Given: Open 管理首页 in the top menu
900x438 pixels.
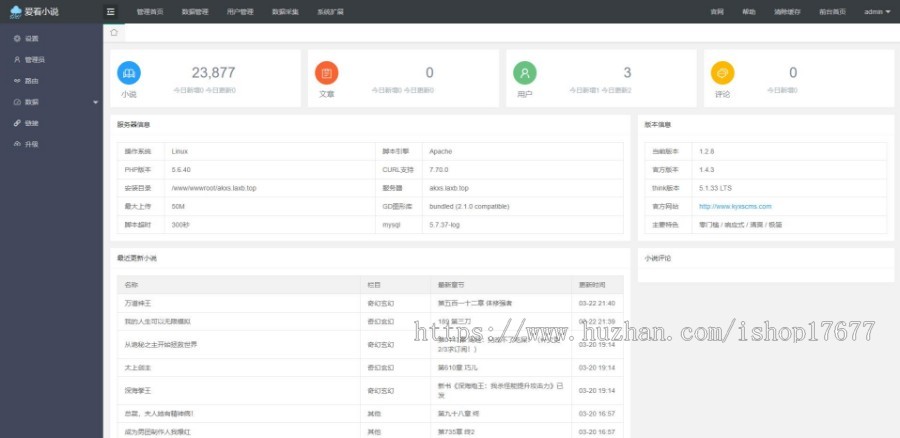Looking at the screenshot, I should click(150, 11).
